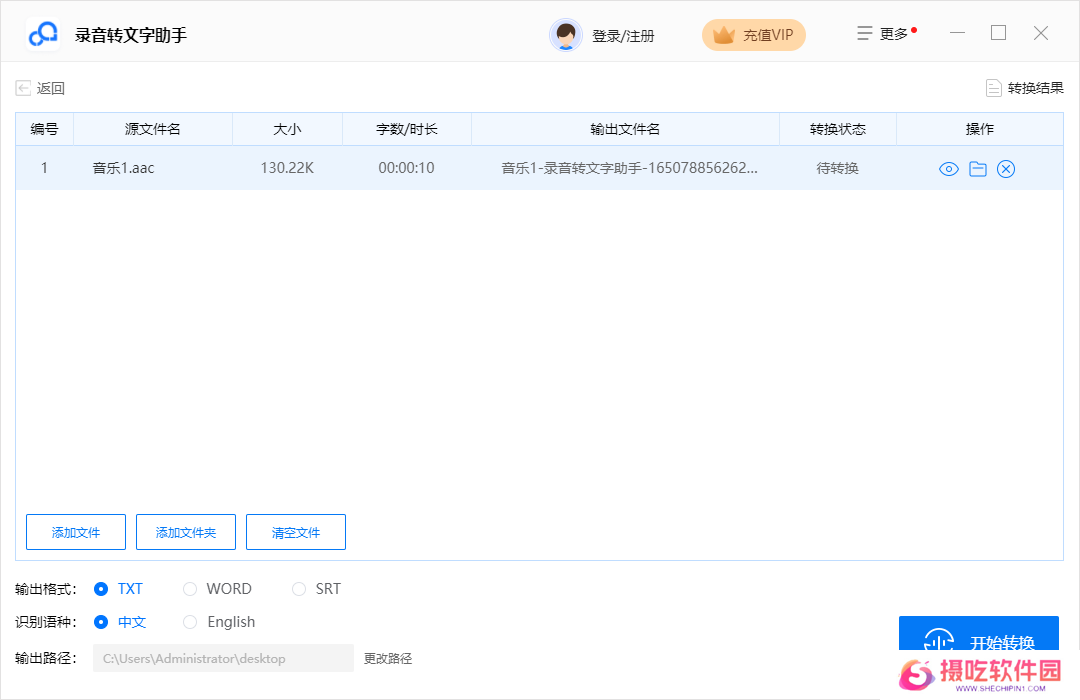
Task: Click the 操作 column header
Action: tap(979, 129)
